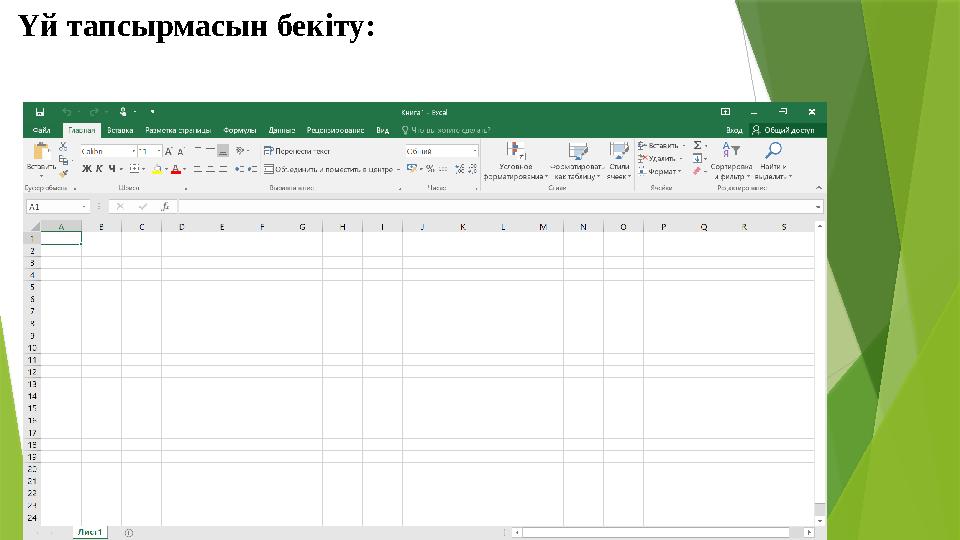960x540 pixels.
Task: Open the Calibri font name dropdown
Action: [x=133, y=151]
